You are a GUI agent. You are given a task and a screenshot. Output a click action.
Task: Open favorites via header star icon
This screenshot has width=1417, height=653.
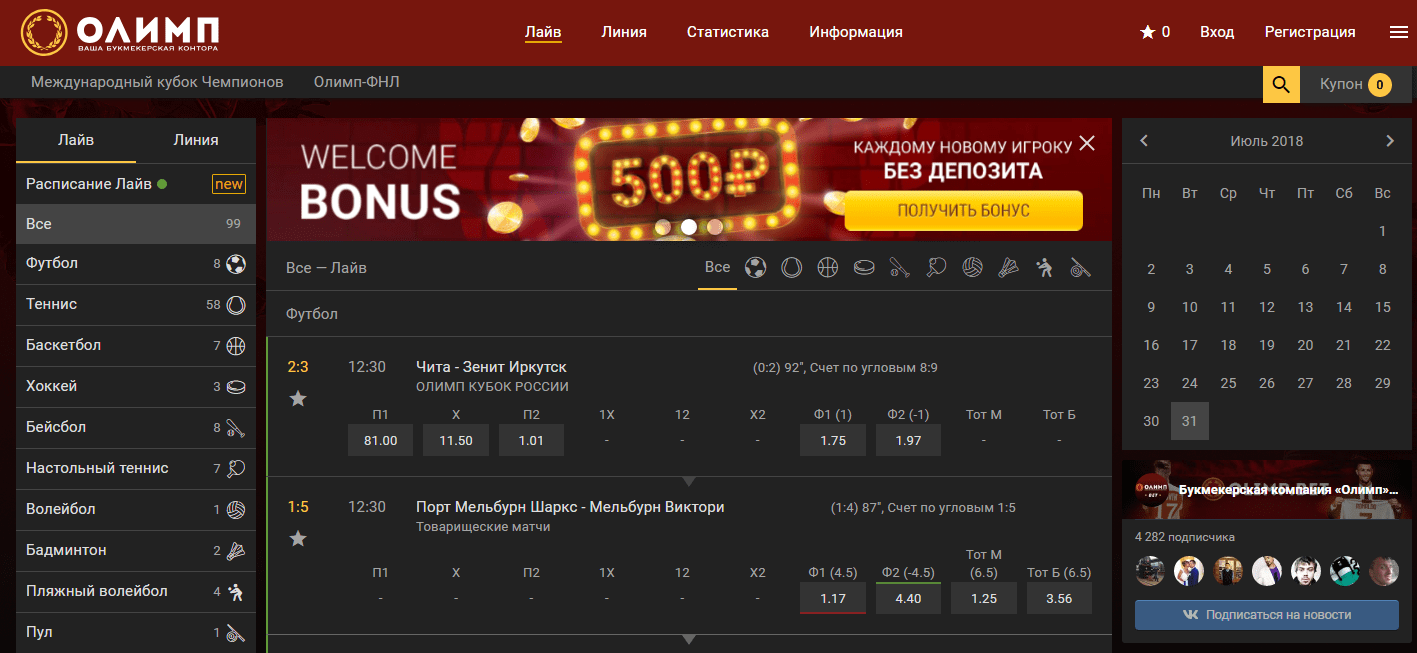tap(1148, 32)
